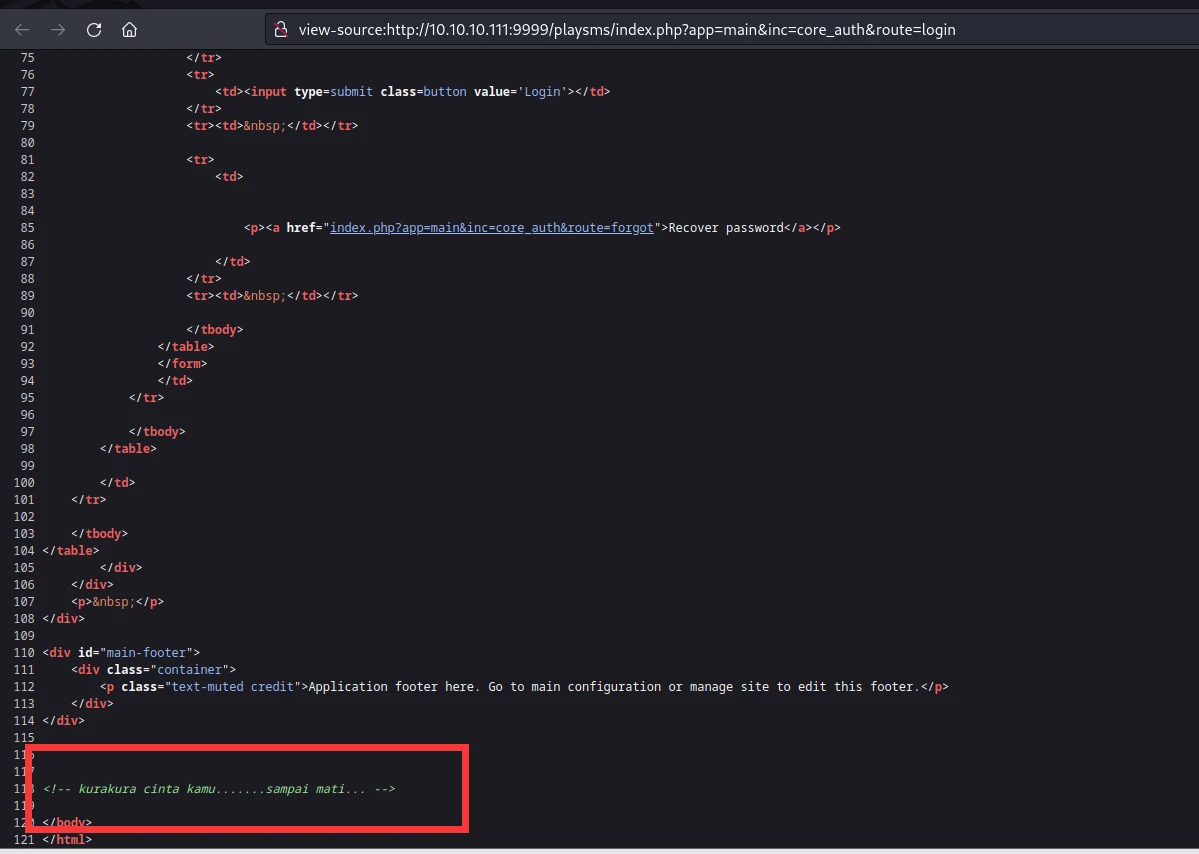
Task: Select line number 121
Action: pos(24,839)
